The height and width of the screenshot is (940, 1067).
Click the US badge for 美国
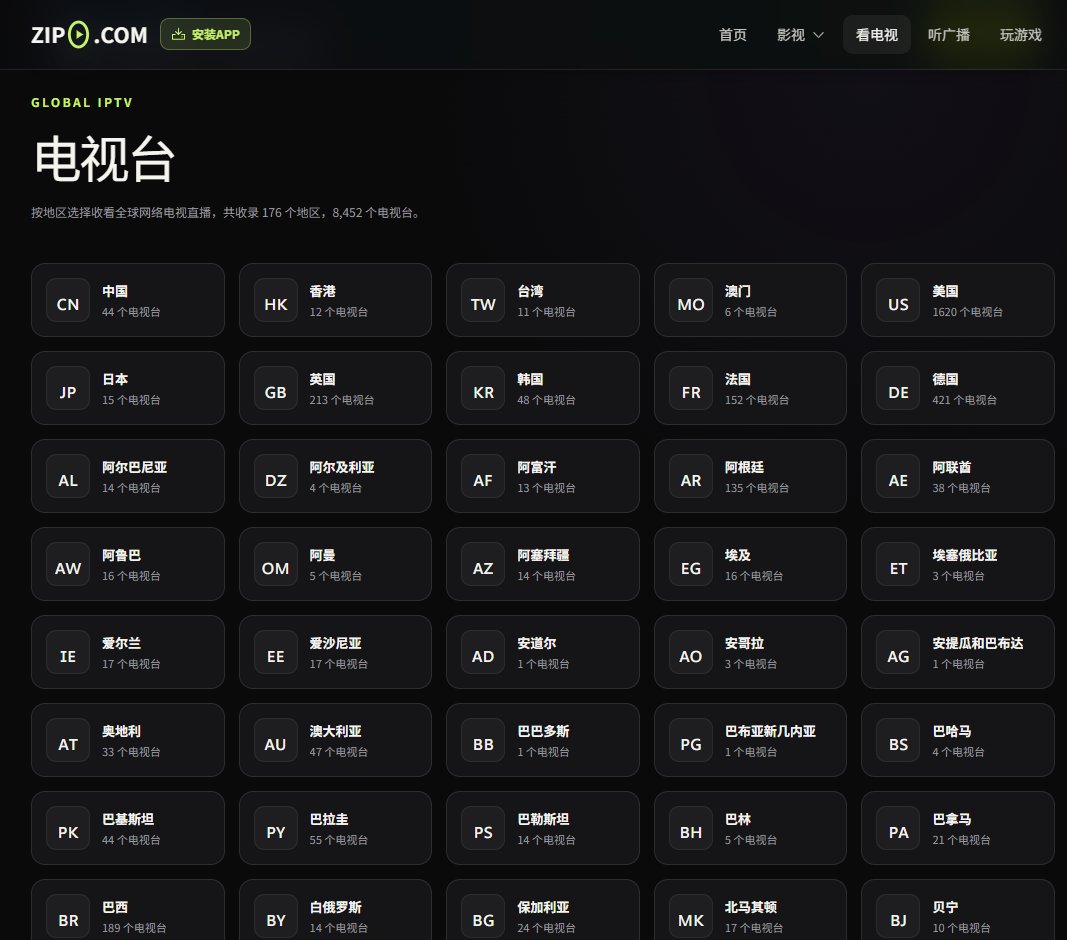(x=898, y=300)
